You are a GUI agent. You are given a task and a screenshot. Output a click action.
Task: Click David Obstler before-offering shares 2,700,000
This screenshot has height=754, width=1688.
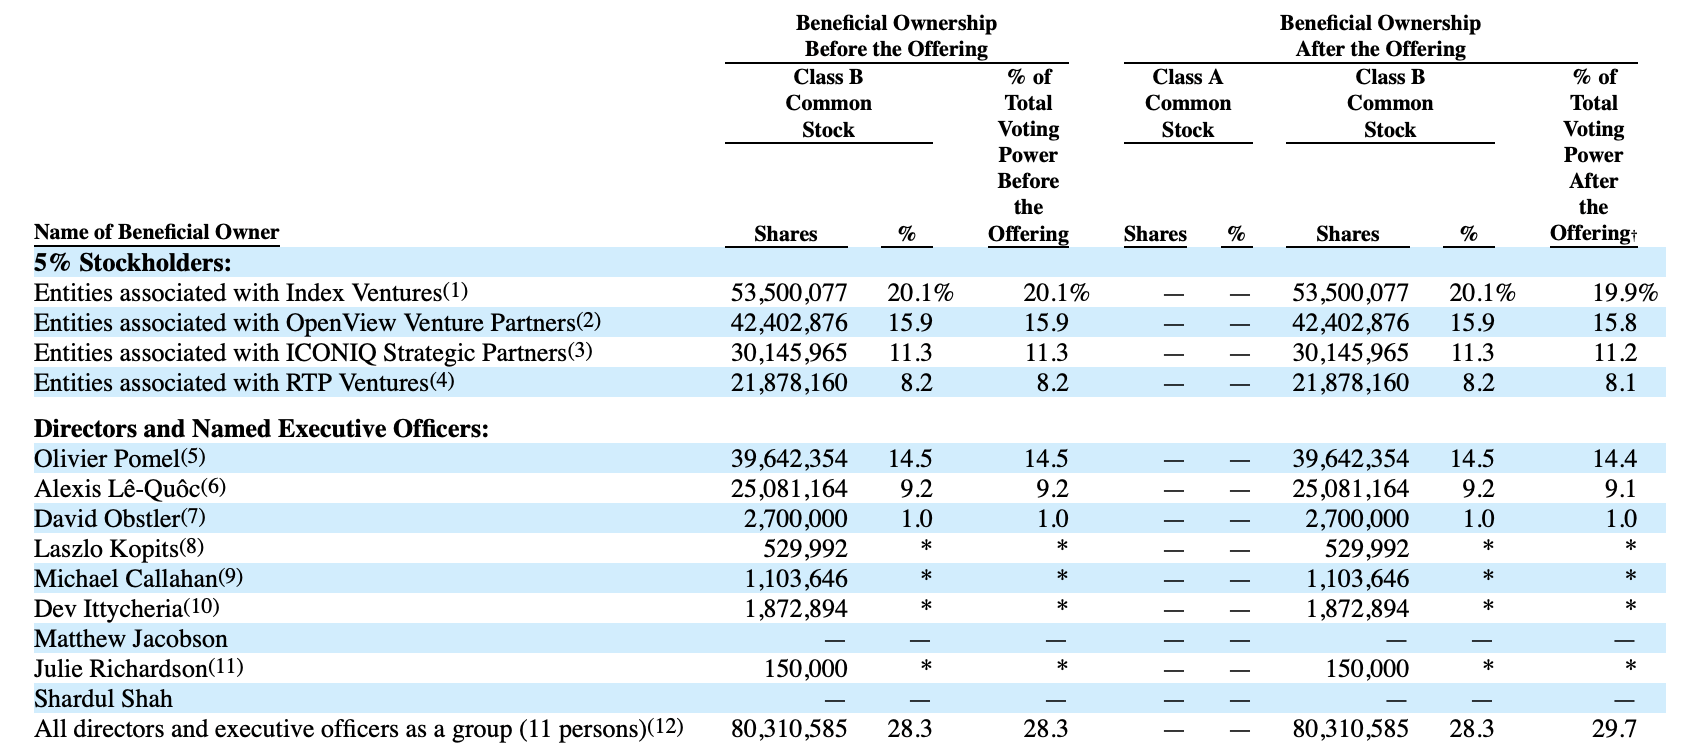click(796, 520)
